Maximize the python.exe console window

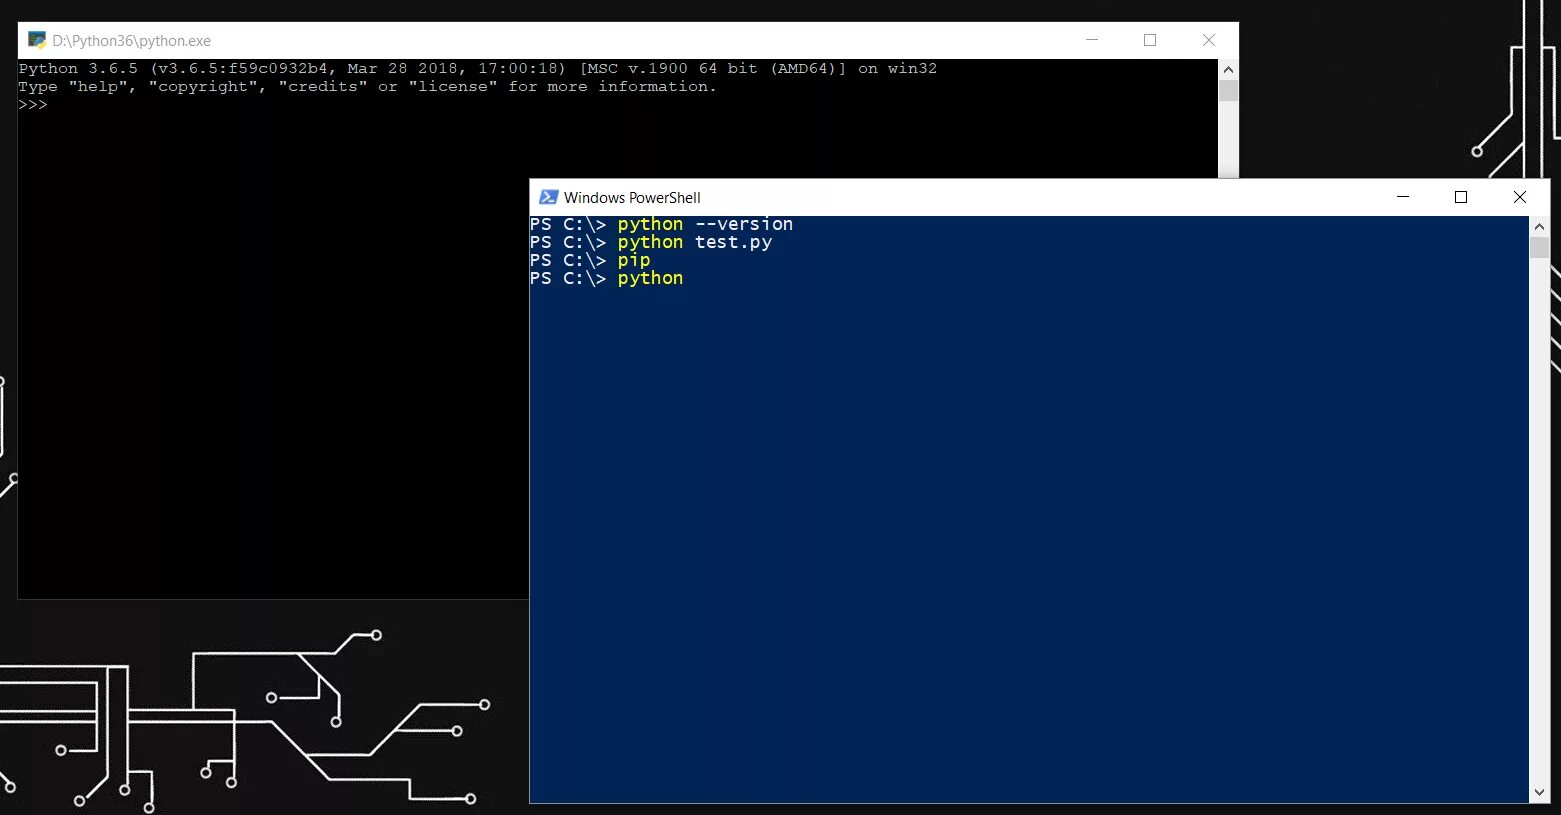(x=1150, y=40)
